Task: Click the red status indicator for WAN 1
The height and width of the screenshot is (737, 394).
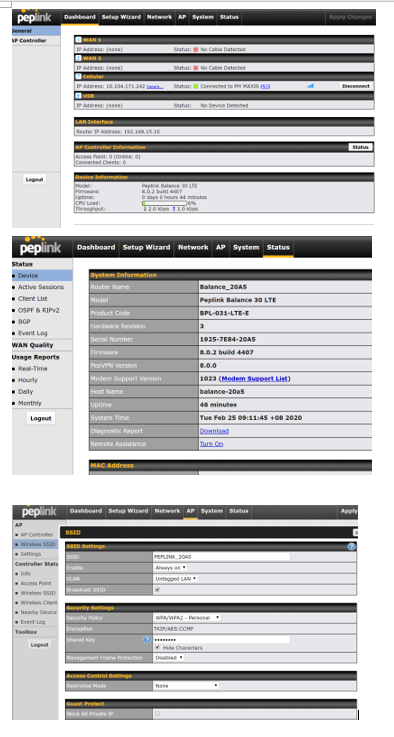Action: pyautogui.click(x=196, y=49)
